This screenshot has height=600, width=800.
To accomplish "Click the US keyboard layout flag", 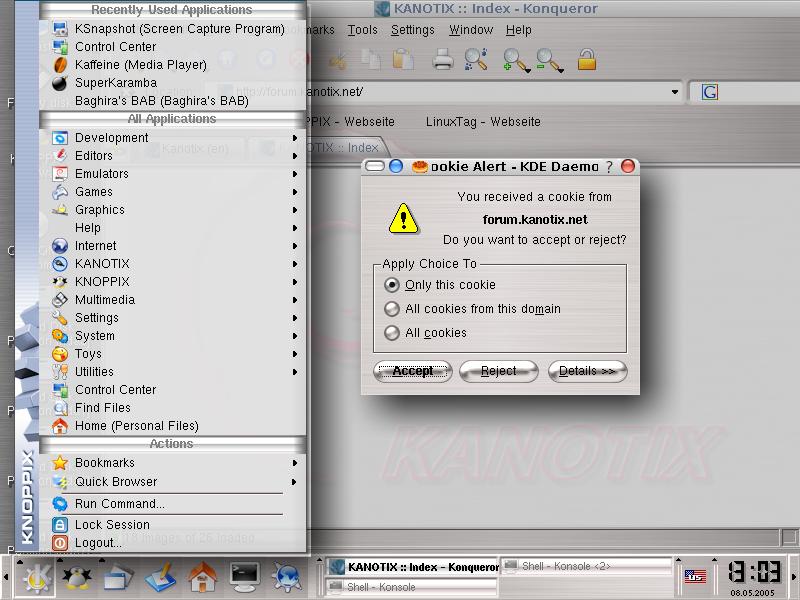I will [695, 577].
